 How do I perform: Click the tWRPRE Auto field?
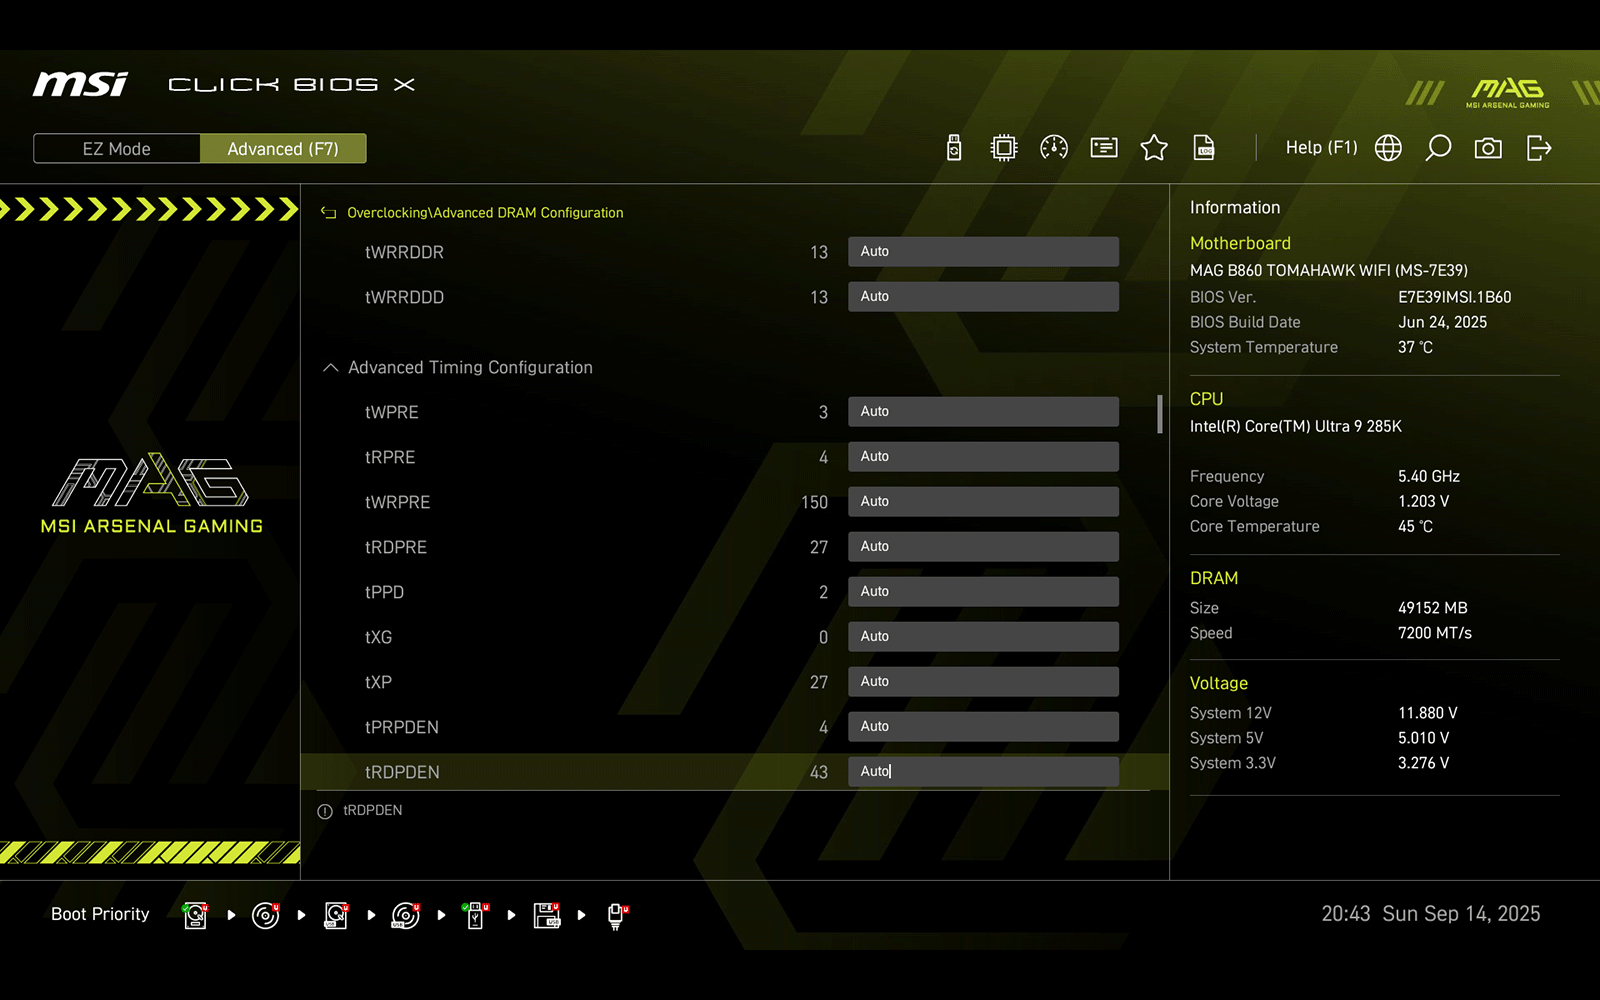983,502
